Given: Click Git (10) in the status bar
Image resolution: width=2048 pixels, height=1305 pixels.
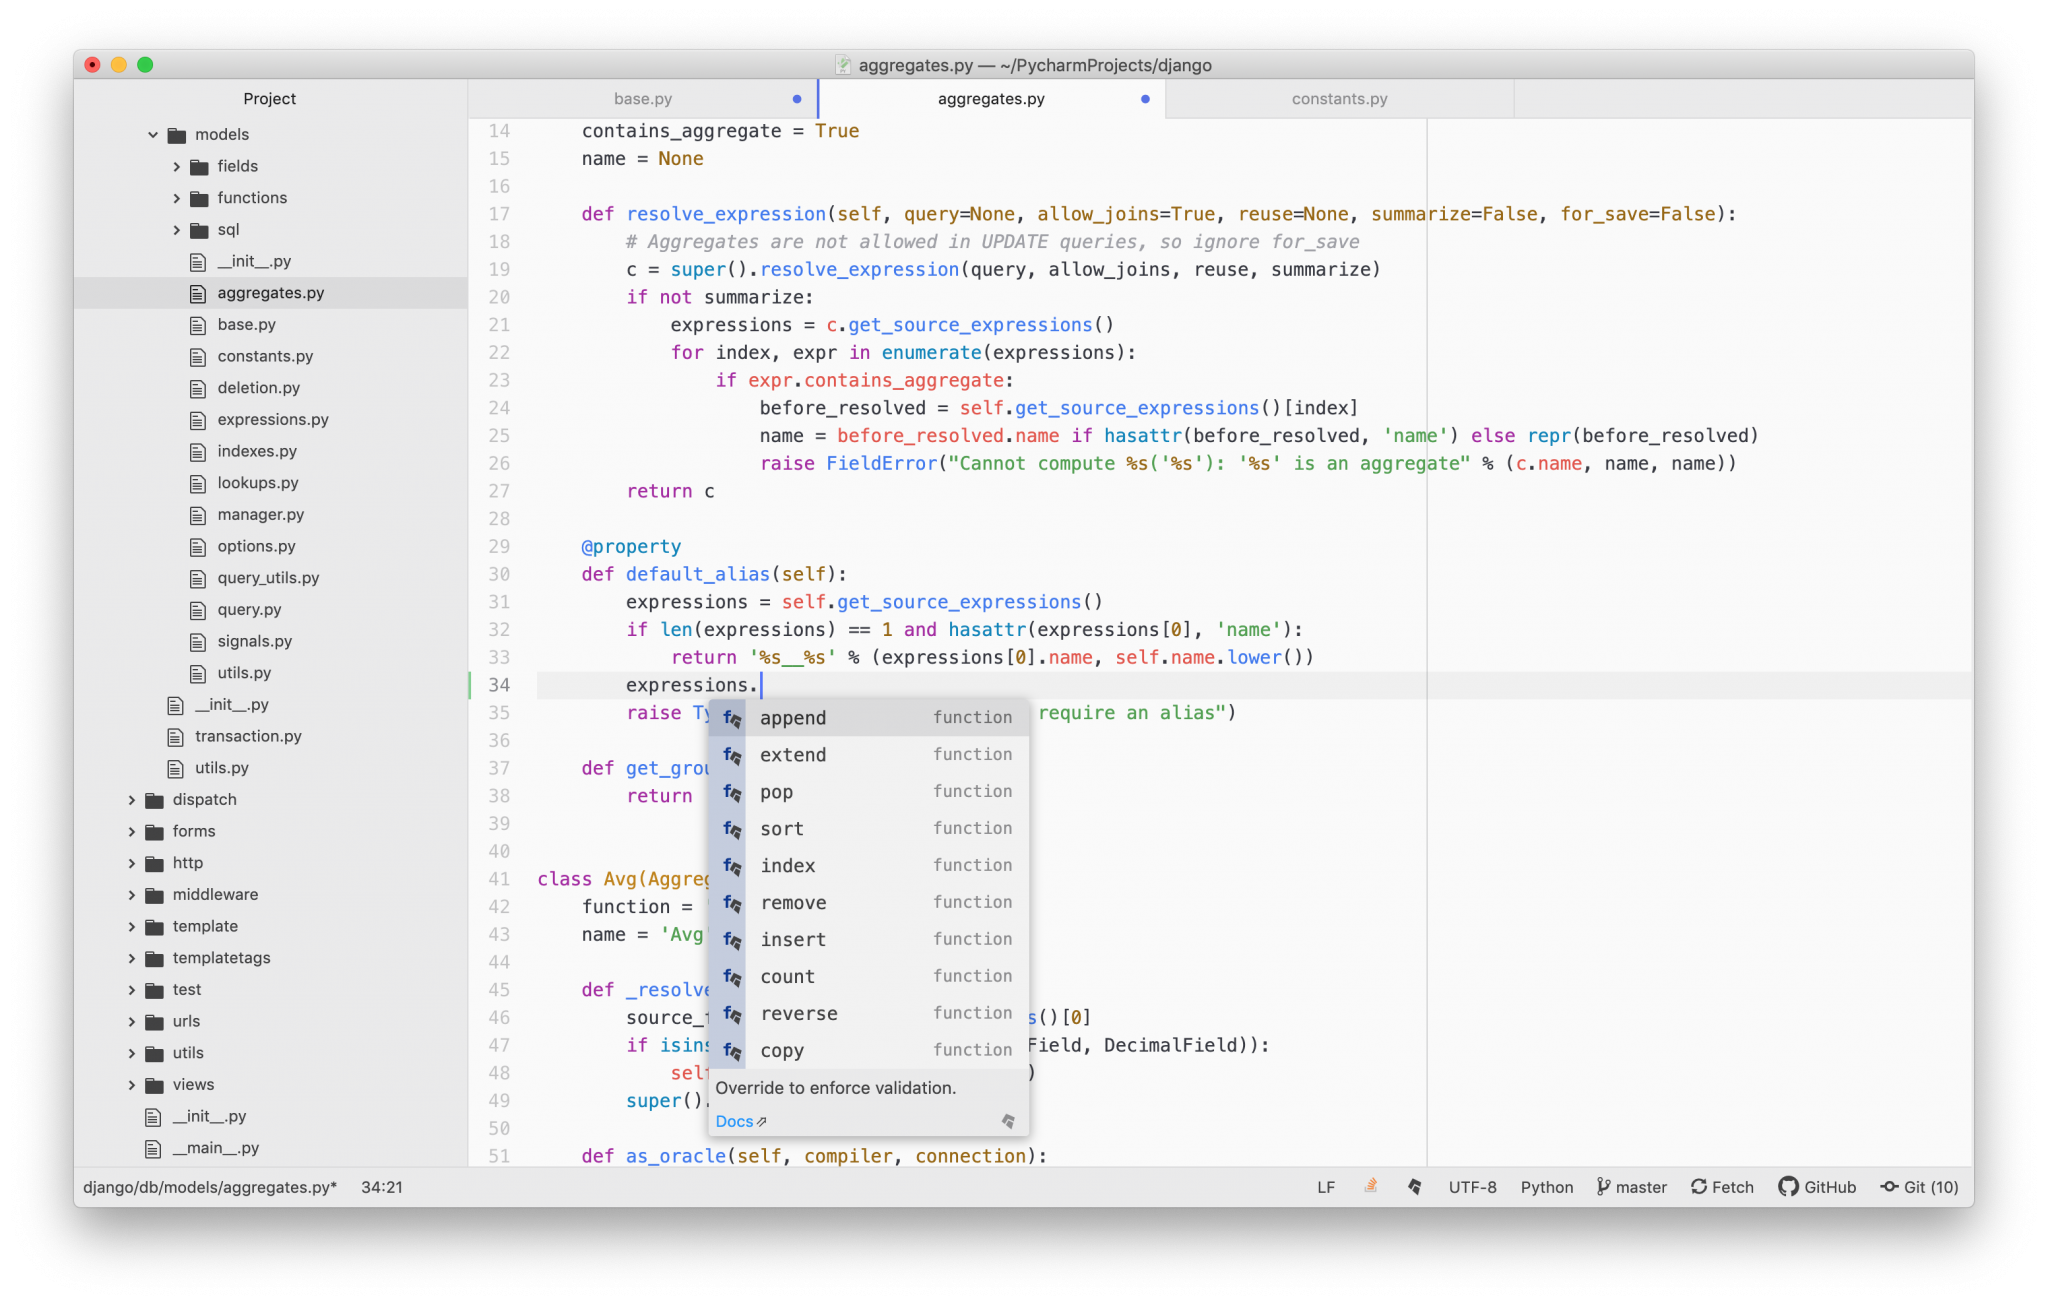Looking at the screenshot, I should [x=1918, y=1187].
